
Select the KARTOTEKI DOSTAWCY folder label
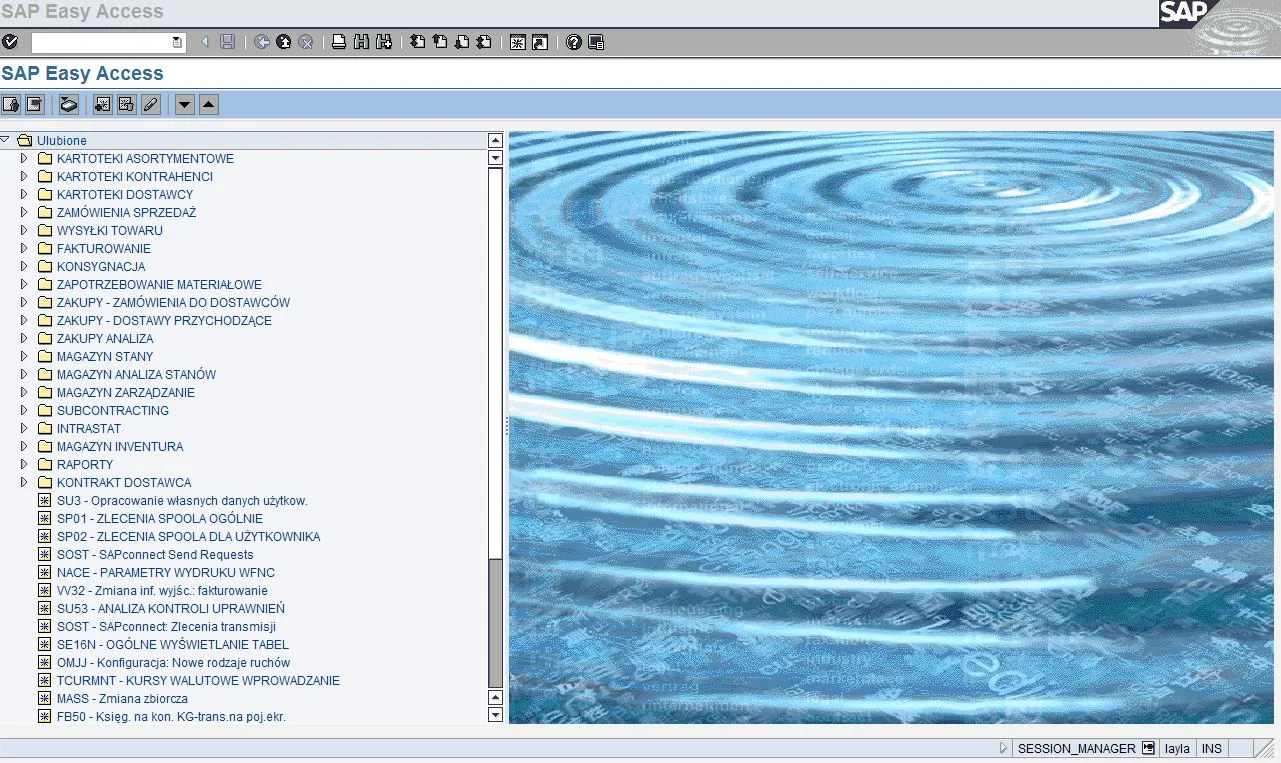point(125,194)
